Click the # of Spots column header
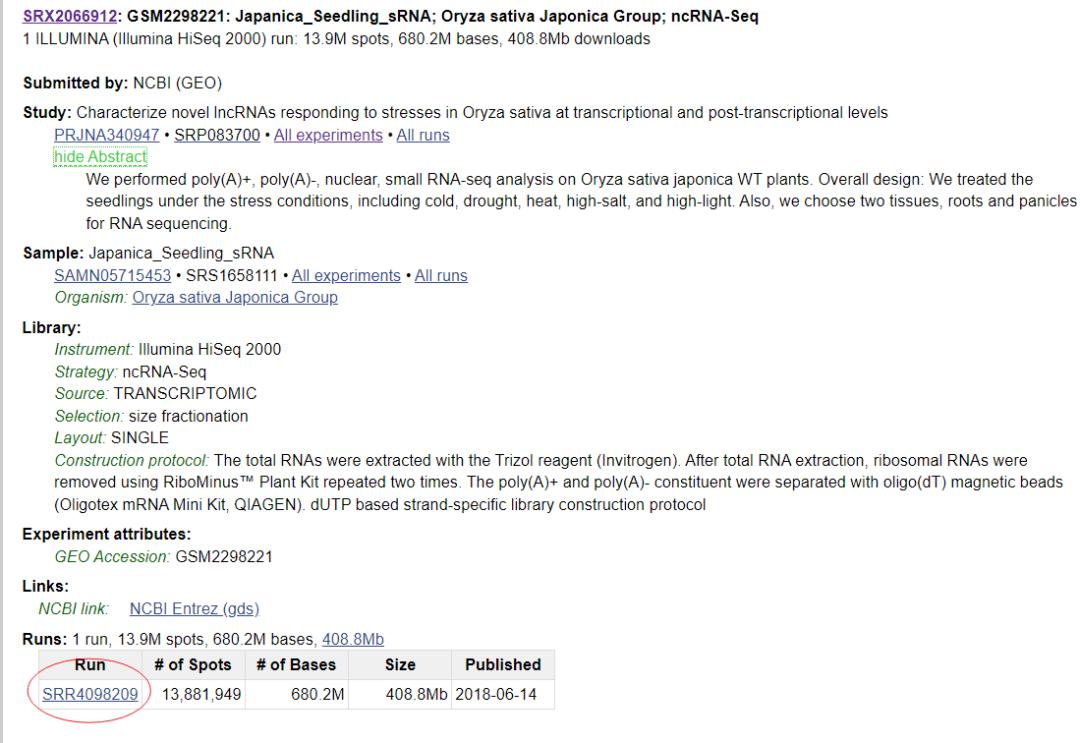 192,664
